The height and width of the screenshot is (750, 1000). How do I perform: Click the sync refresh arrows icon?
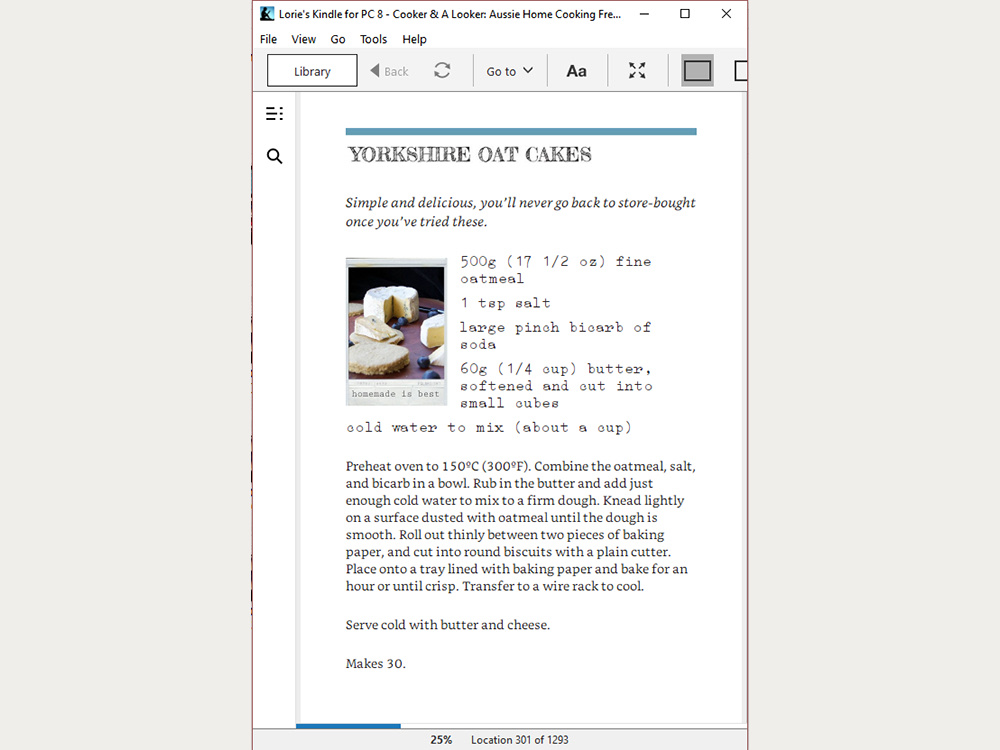click(442, 70)
